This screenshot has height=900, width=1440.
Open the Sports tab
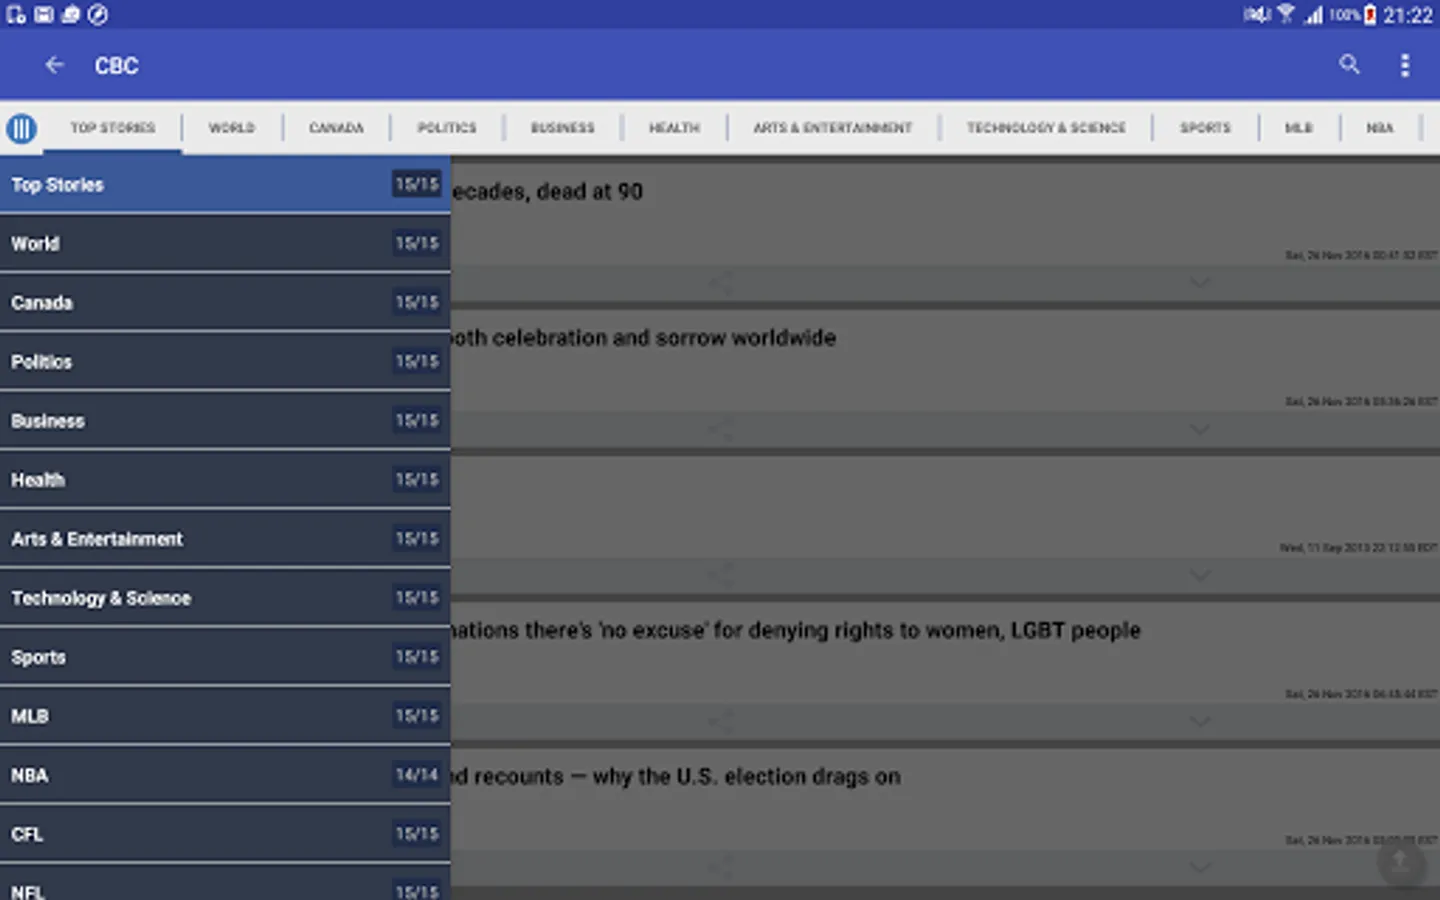[1205, 128]
